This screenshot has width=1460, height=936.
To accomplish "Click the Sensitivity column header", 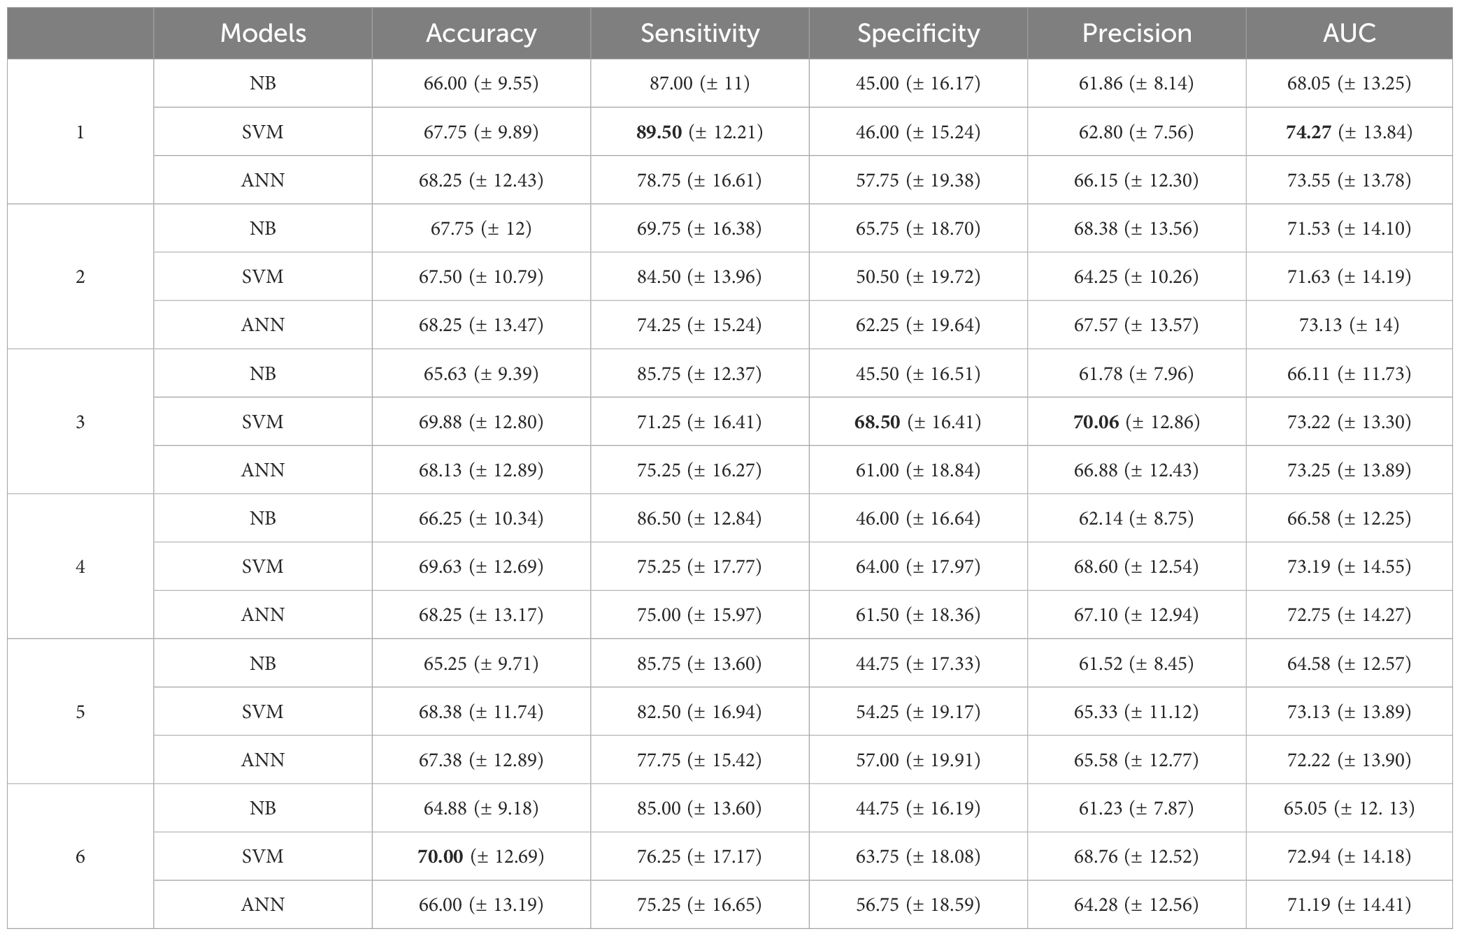I will pos(699,33).
